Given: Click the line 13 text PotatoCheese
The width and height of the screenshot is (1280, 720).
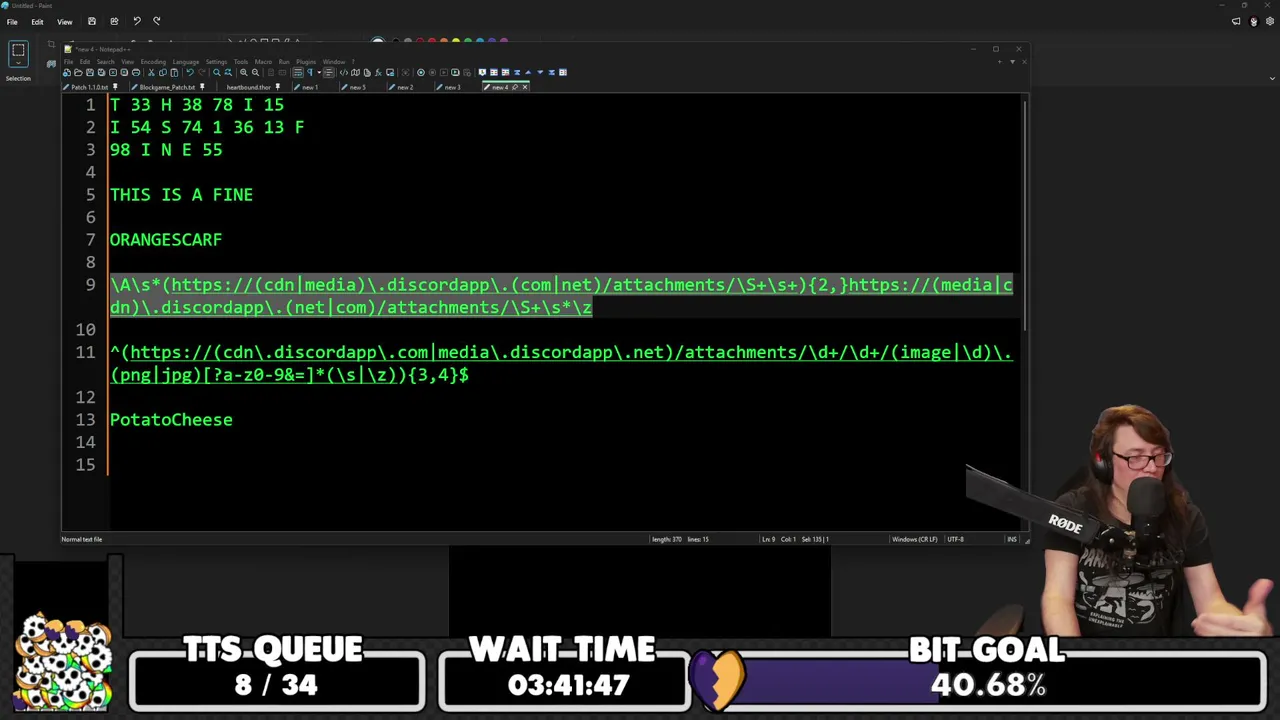Looking at the screenshot, I should [171, 420].
